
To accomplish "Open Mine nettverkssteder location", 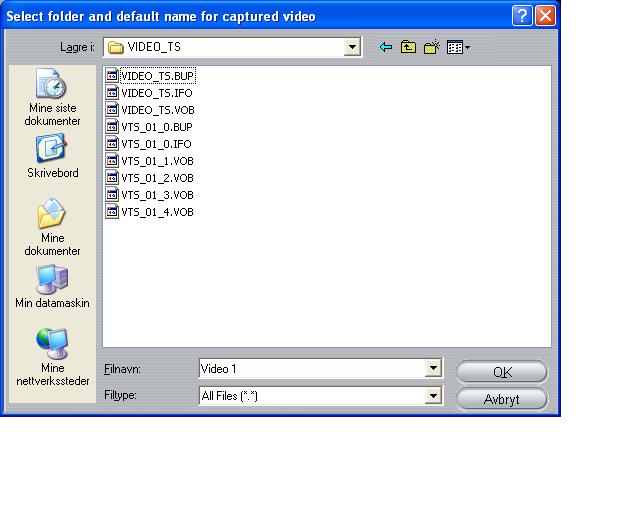I will 52,357.
